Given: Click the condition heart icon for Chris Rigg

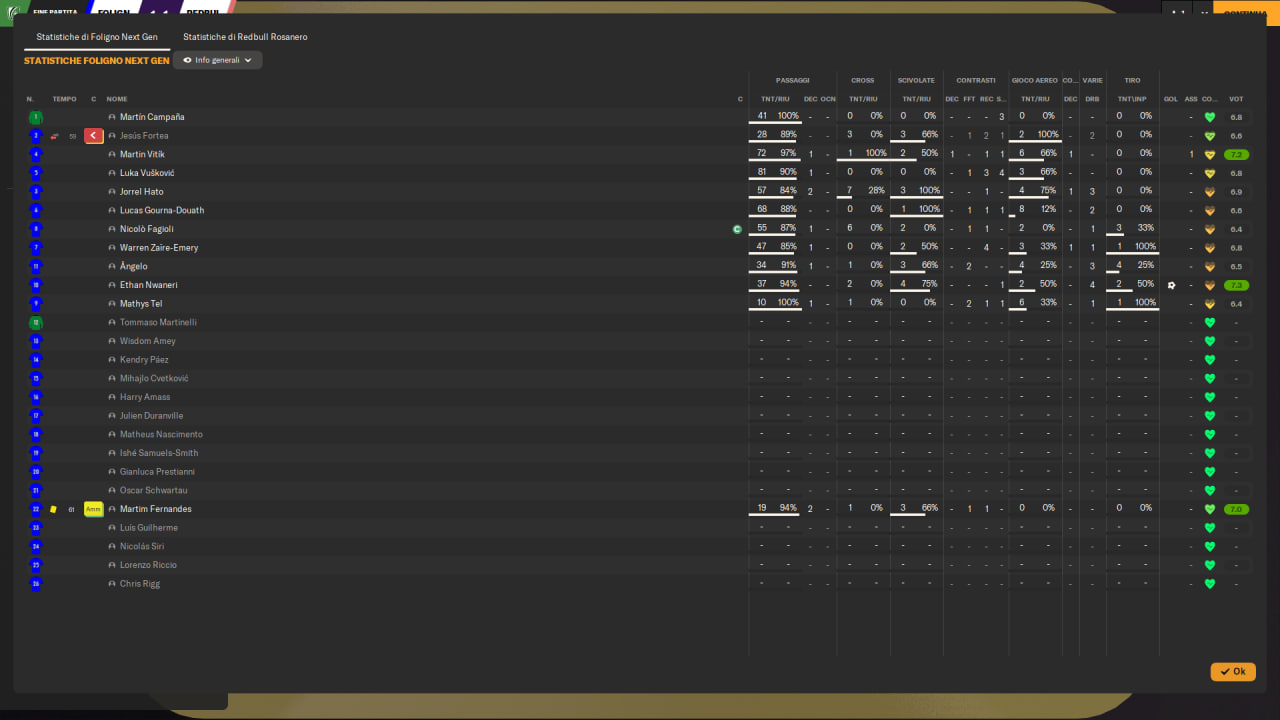Looking at the screenshot, I should 1210,584.
